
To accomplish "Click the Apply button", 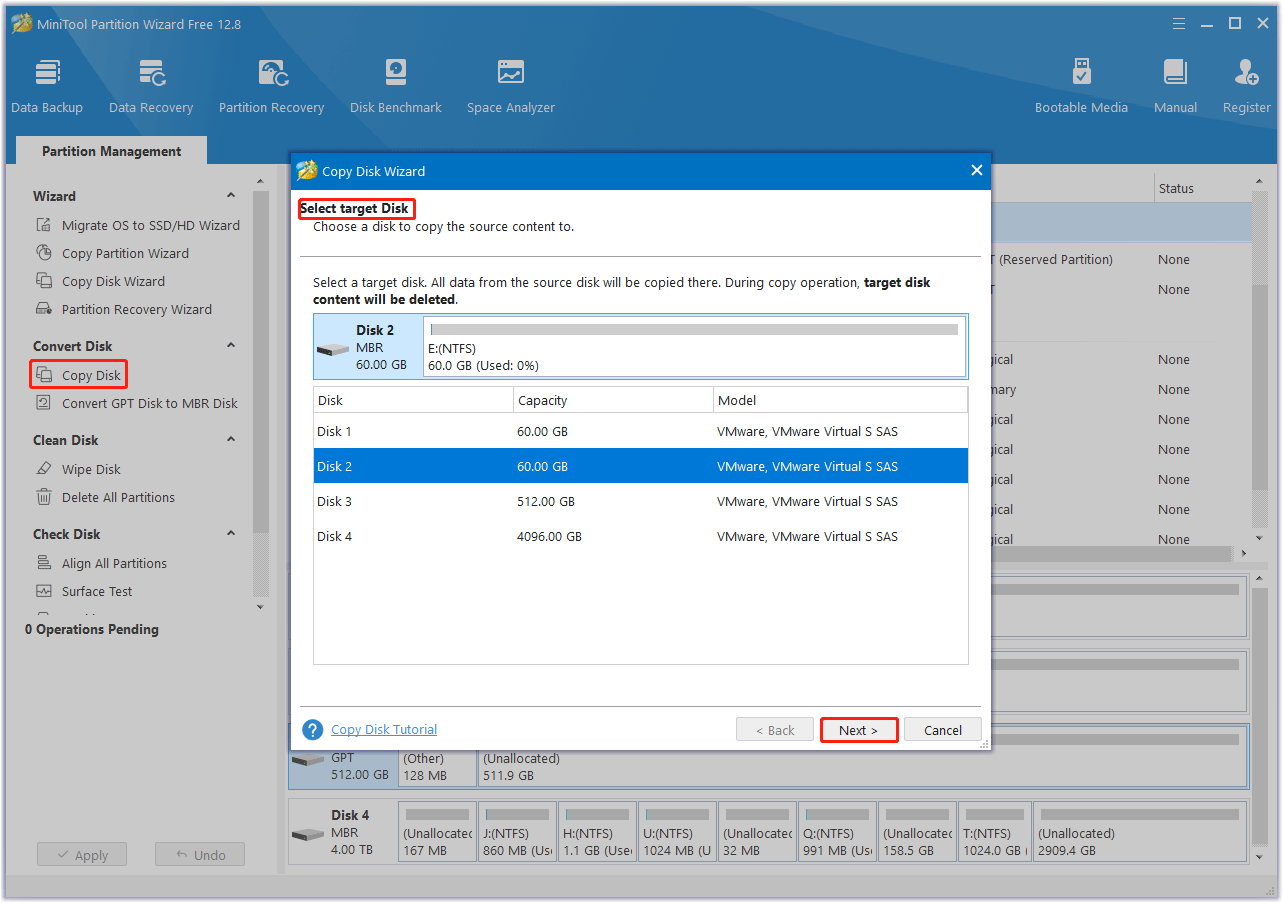I will (x=82, y=855).
